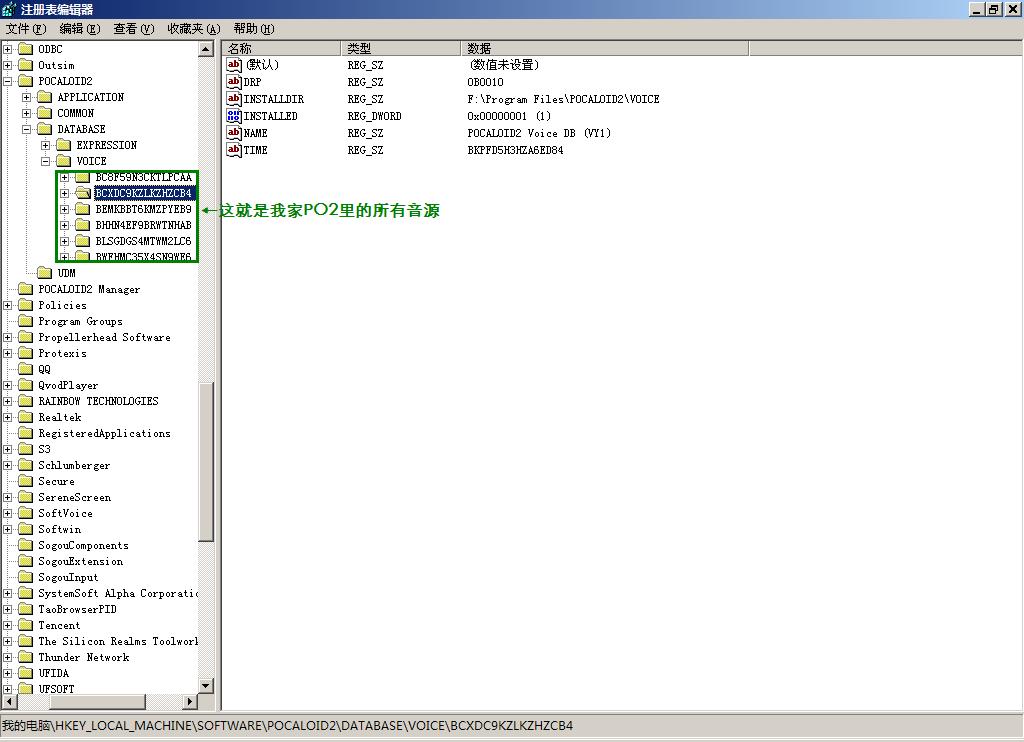The image size is (1024, 742).
Task: Click the NAME string value icon
Action: 234,133
